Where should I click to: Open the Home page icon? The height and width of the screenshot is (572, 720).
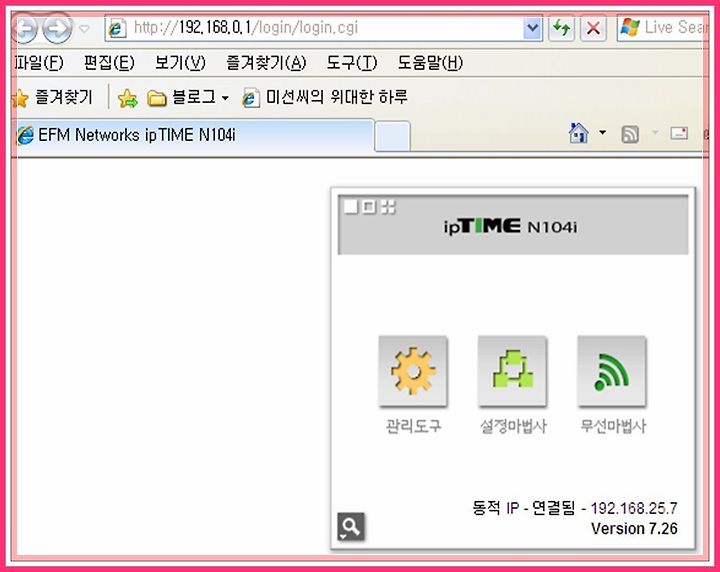[x=579, y=133]
